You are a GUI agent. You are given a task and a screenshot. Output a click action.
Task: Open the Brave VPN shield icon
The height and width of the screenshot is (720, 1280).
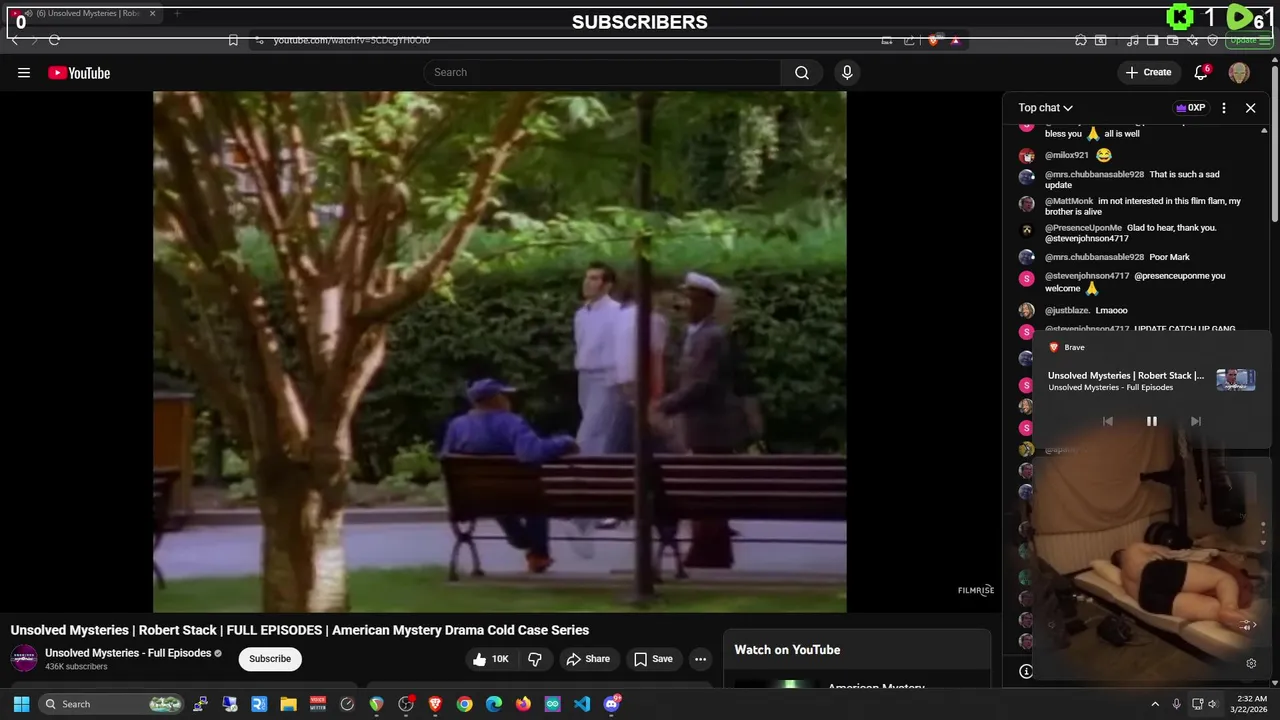click(1213, 40)
